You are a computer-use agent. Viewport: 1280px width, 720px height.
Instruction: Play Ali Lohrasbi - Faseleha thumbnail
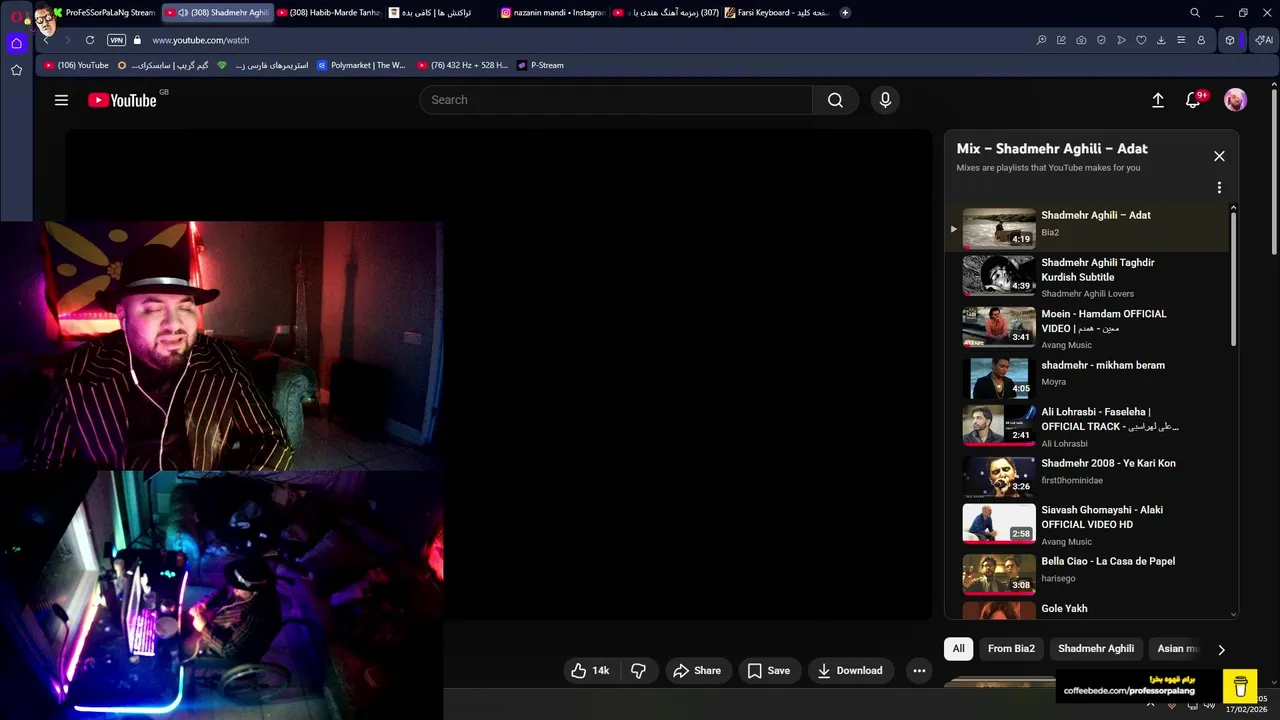click(999, 424)
